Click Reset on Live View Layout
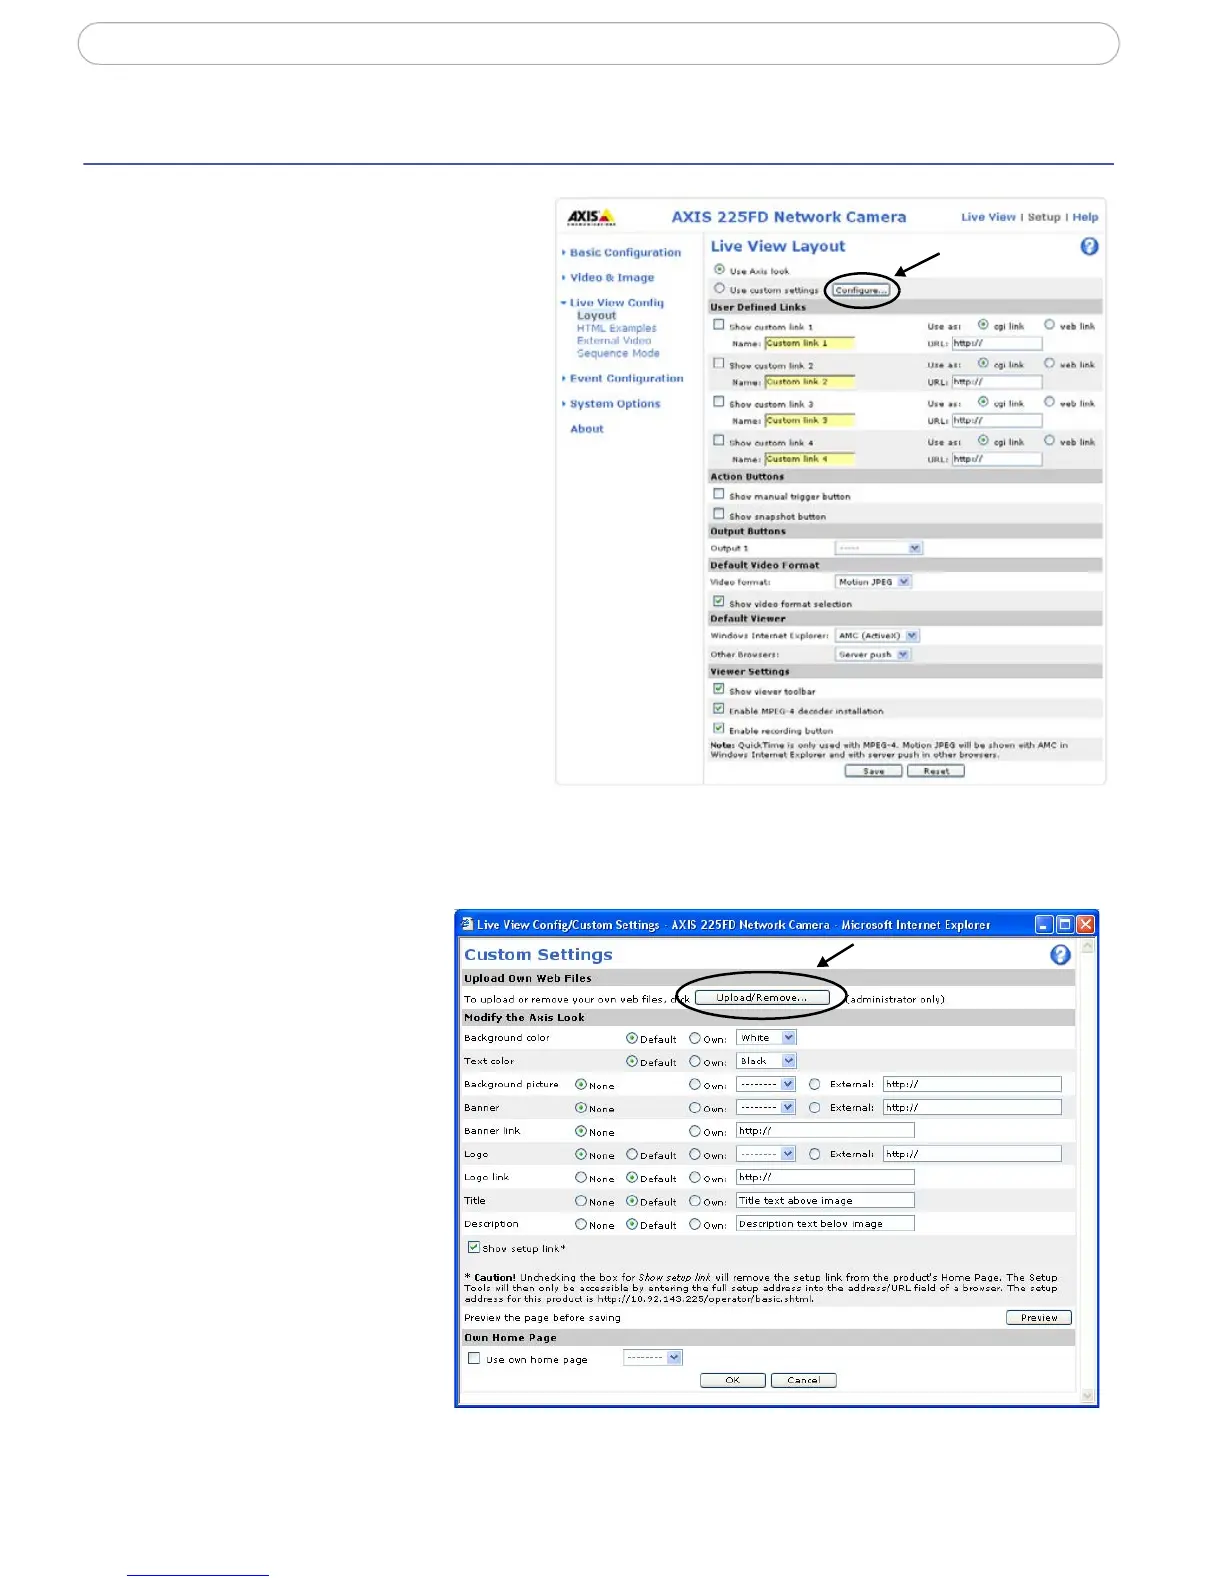This screenshot has width=1224, height=1584. (x=936, y=771)
